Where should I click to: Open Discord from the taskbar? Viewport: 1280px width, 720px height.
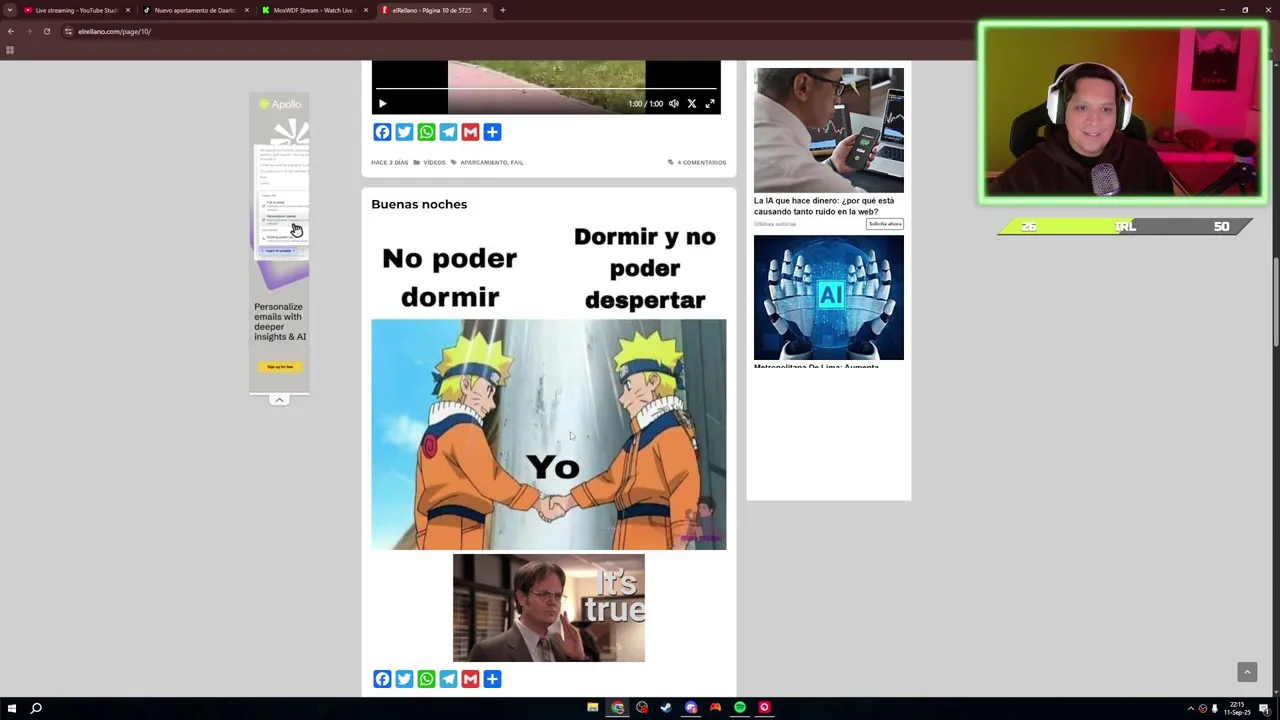pos(691,708)
